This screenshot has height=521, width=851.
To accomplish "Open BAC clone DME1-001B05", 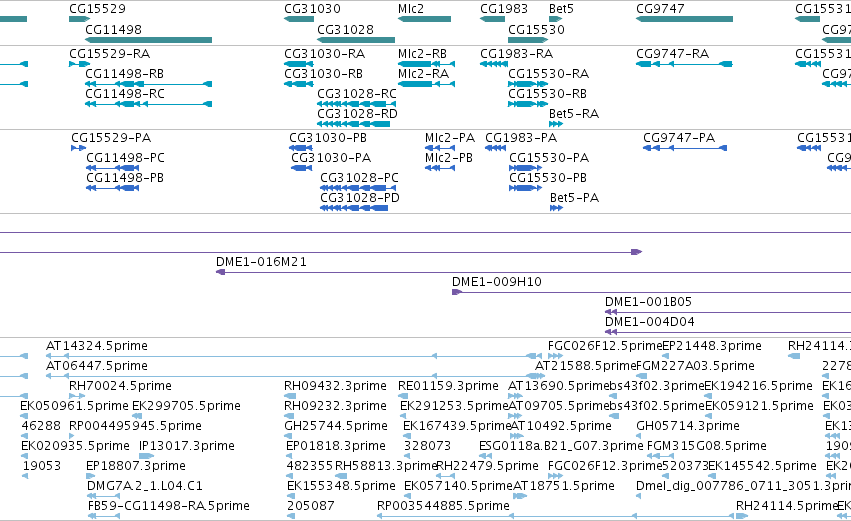I will 649,302.
